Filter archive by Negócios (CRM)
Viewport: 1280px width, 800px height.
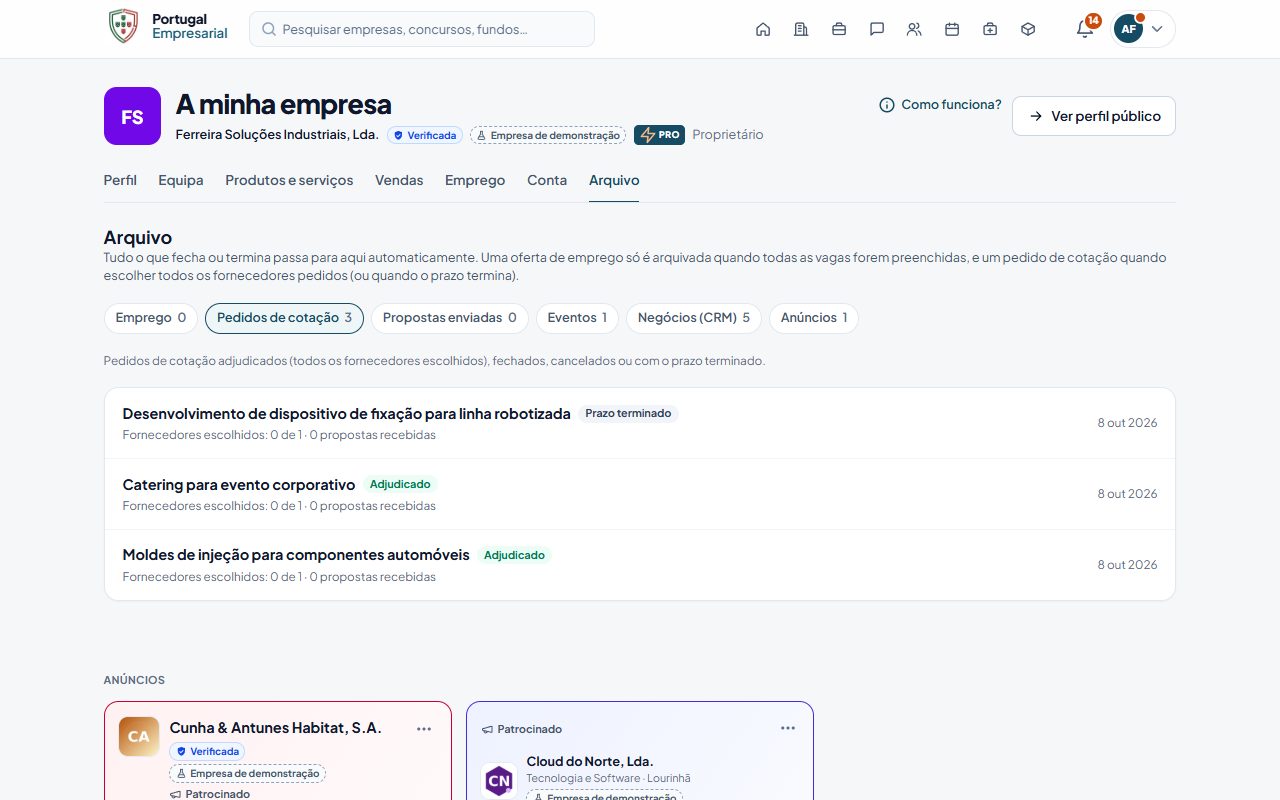(x=694, y=318)
